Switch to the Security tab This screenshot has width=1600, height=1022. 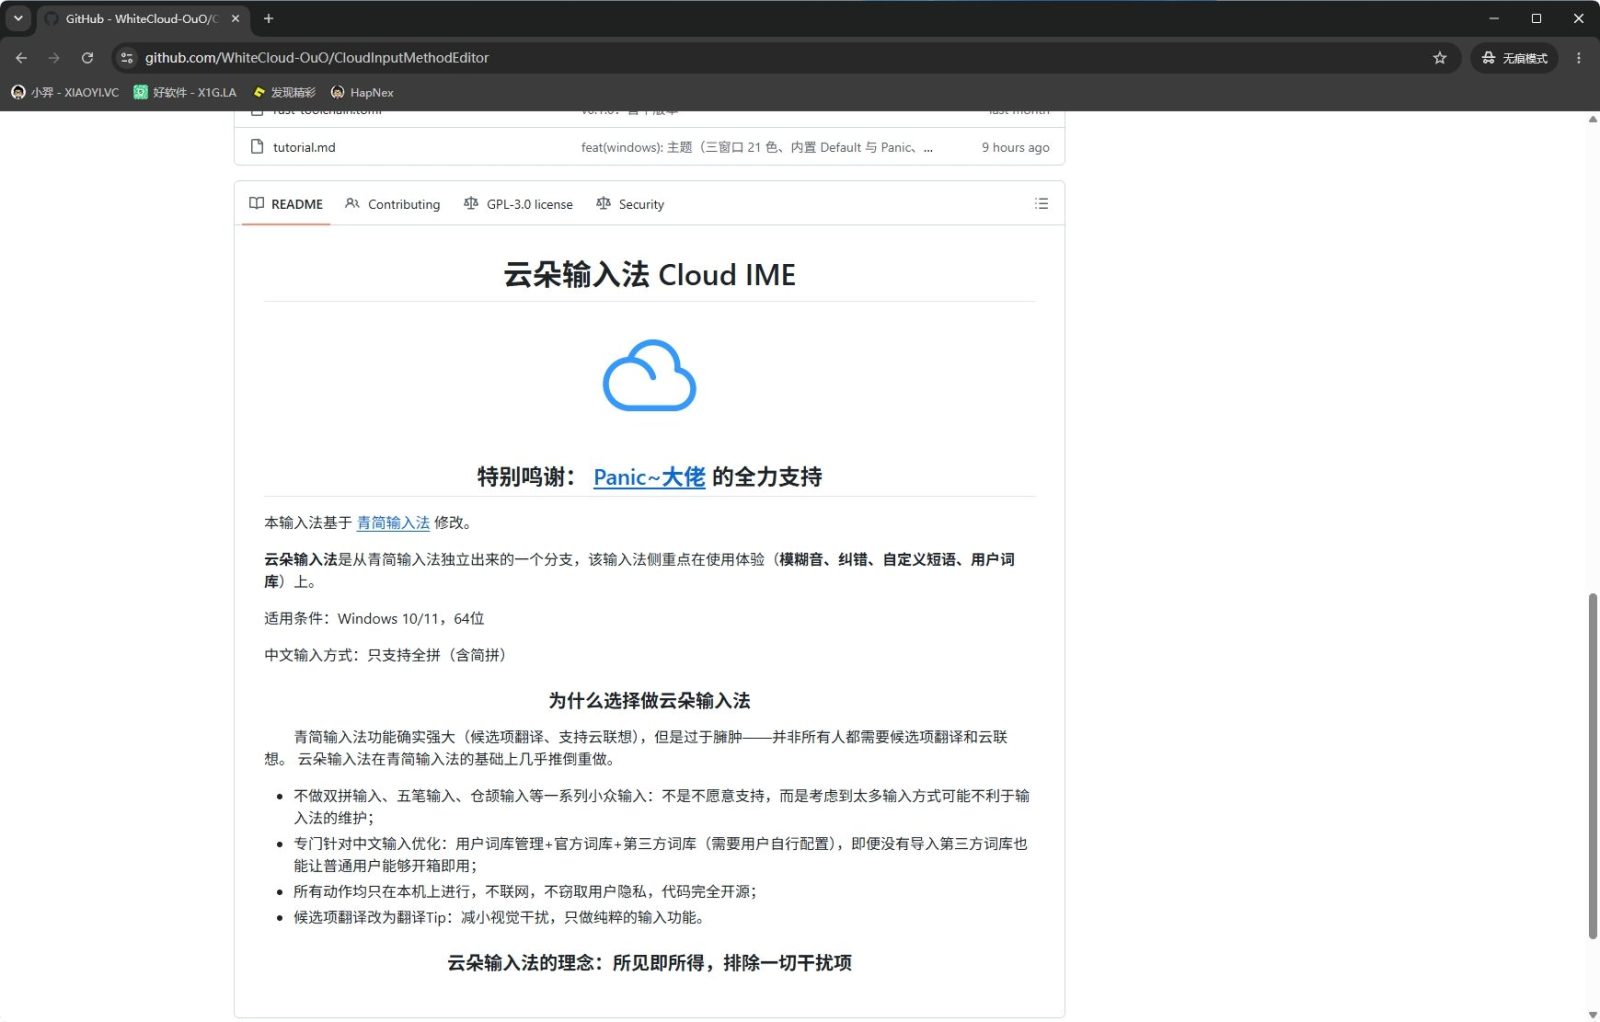(x=630, y=204)
